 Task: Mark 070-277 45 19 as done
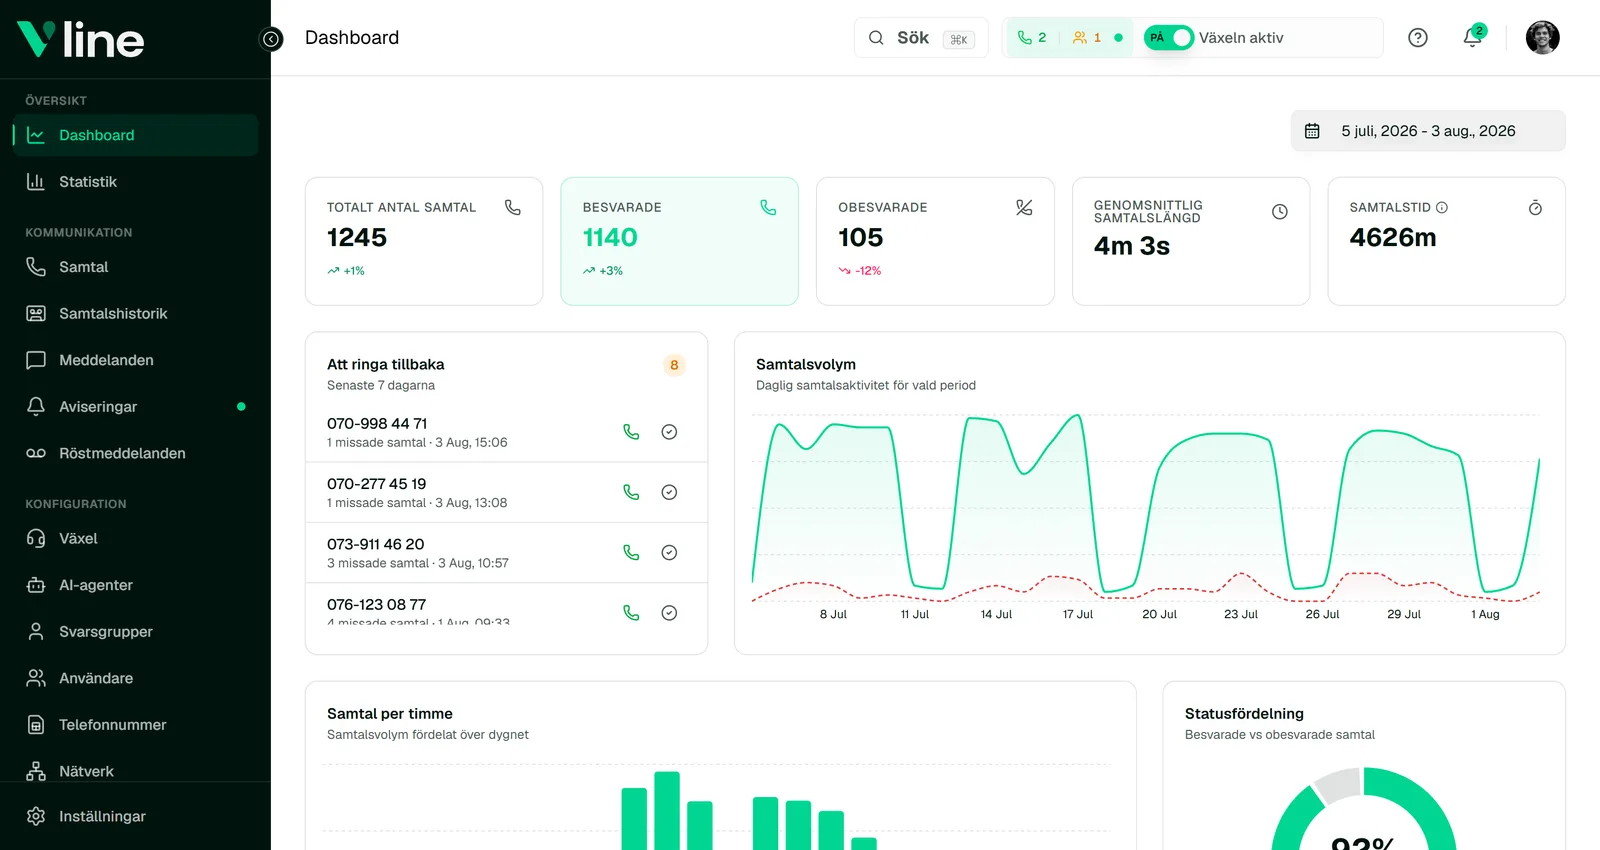pyautogui.click(x=669, y=492)
